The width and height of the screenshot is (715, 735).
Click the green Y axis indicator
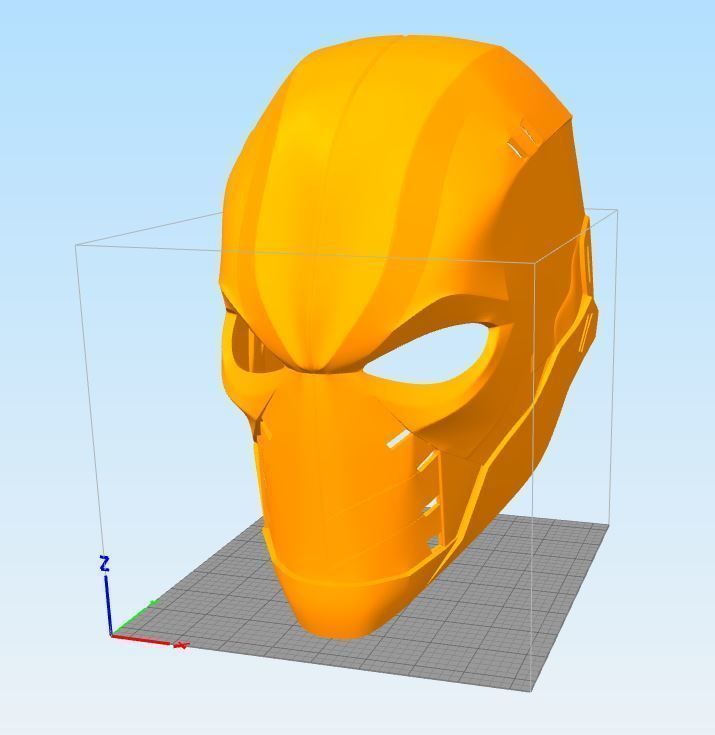point(135,617)
